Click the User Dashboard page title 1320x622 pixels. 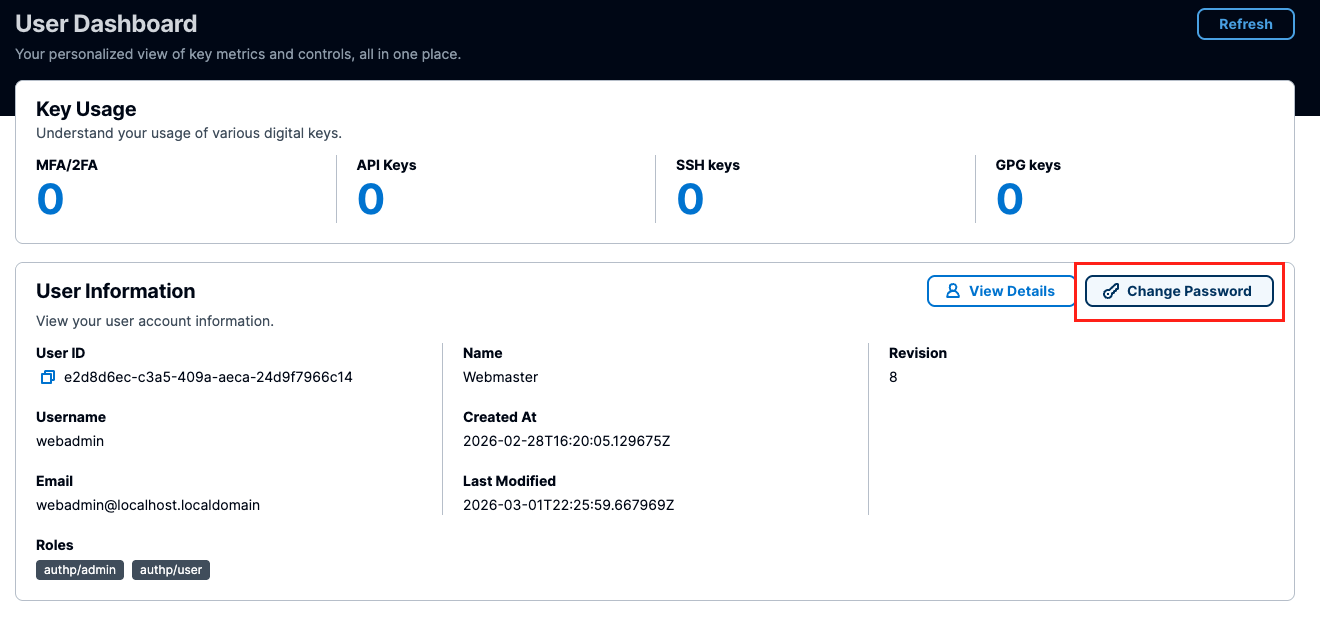[106, 24]
